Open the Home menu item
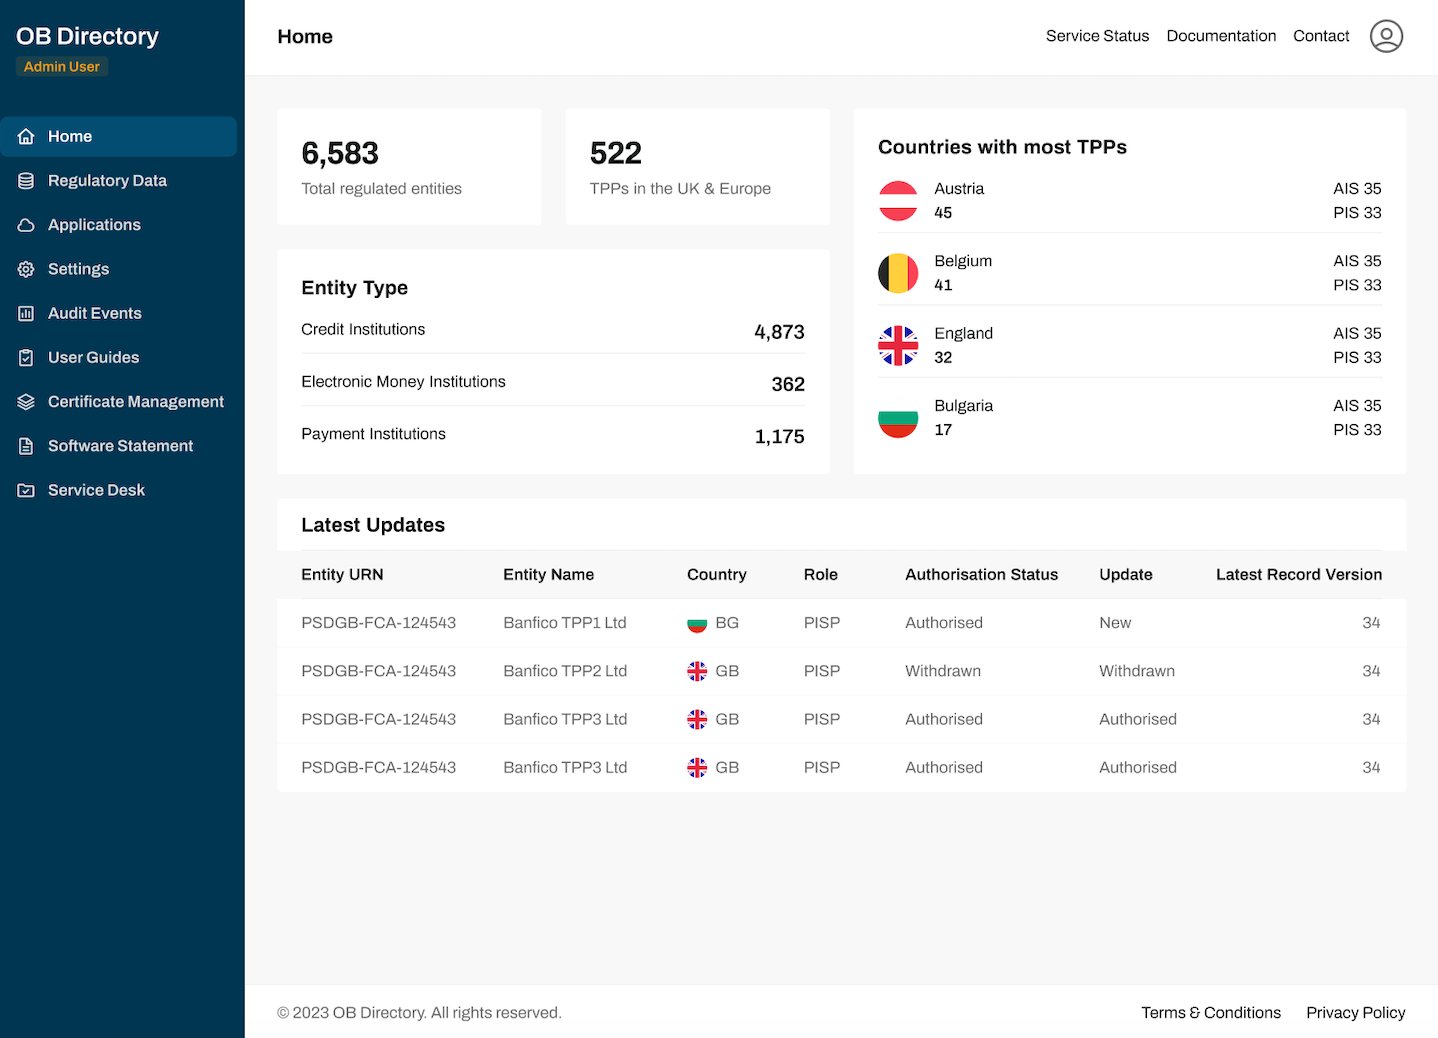Screen dimensions: 1438x1038 click(x=118, y=136)
